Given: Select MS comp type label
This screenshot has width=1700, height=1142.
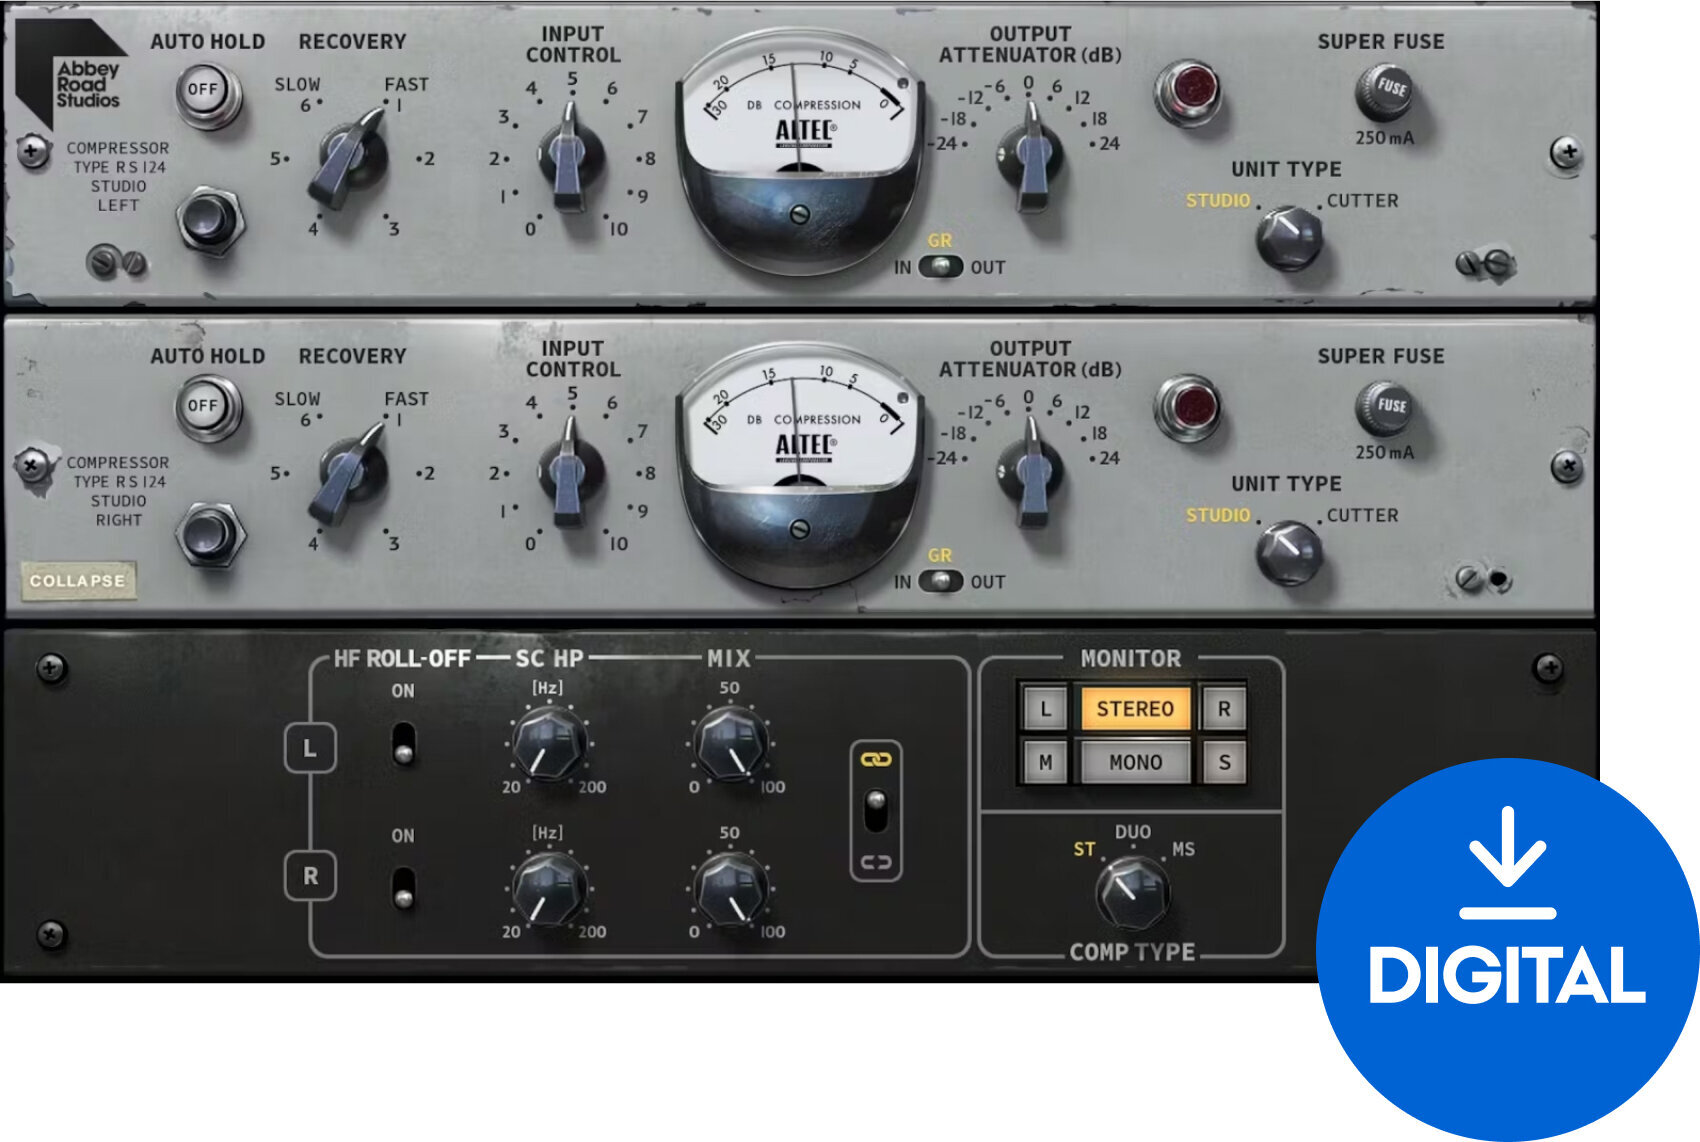Looking at the screenshot, I should click(1183, 850).
